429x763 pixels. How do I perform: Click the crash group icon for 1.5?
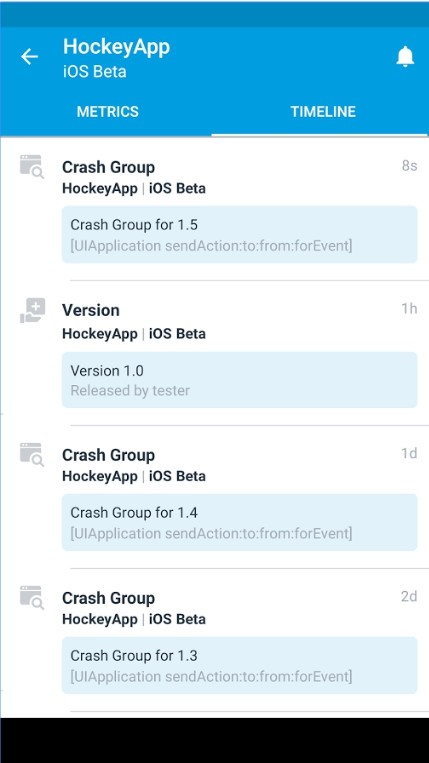[x=32, y=167]
